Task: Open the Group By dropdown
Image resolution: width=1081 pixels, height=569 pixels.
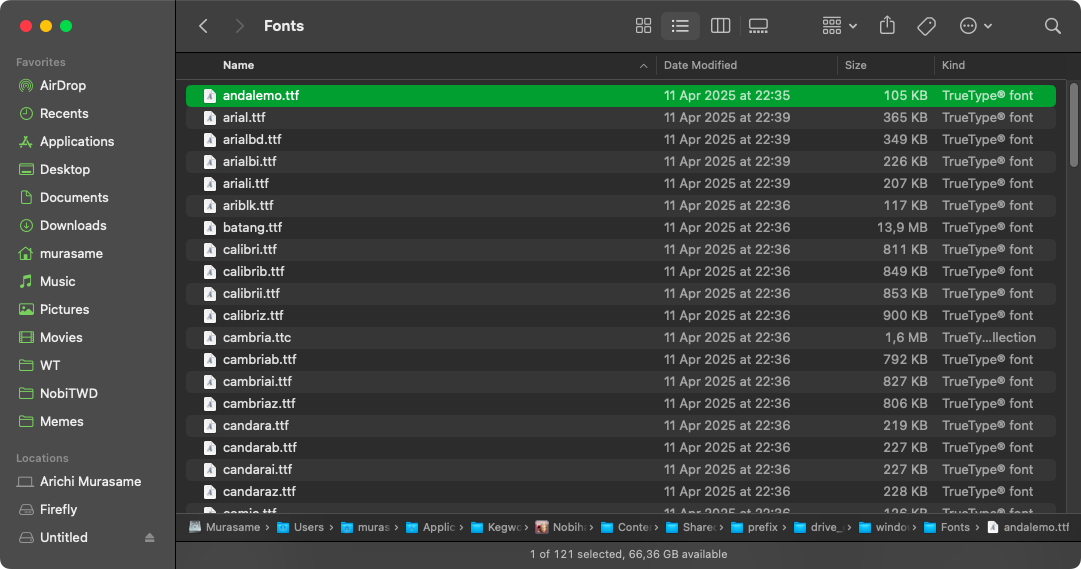Action: point(839,26)
